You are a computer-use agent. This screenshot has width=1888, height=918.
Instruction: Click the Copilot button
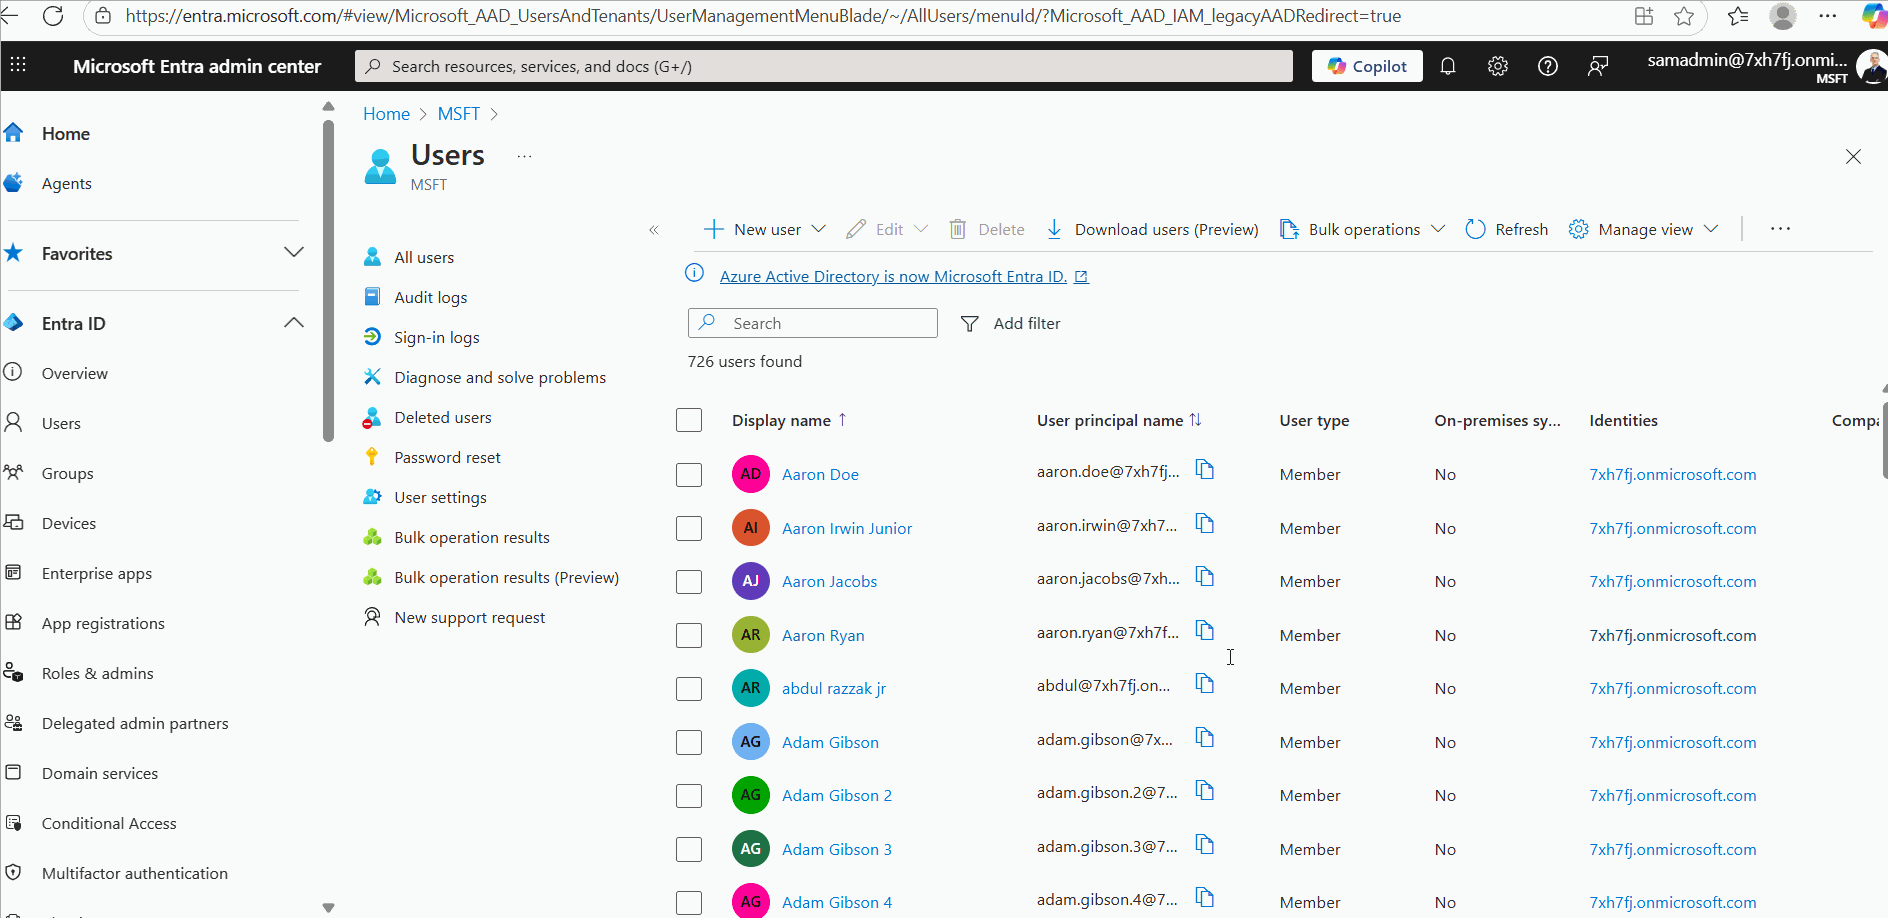1366,66
